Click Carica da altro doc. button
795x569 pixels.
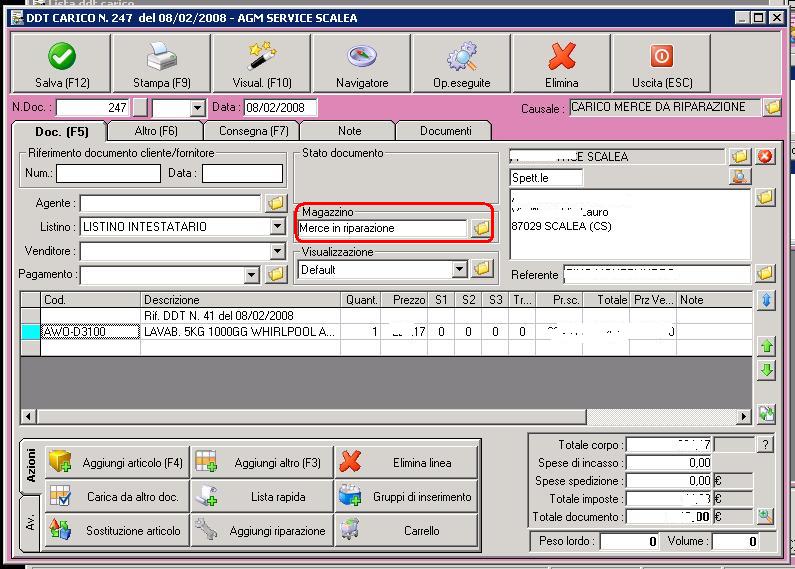(117, 496)
